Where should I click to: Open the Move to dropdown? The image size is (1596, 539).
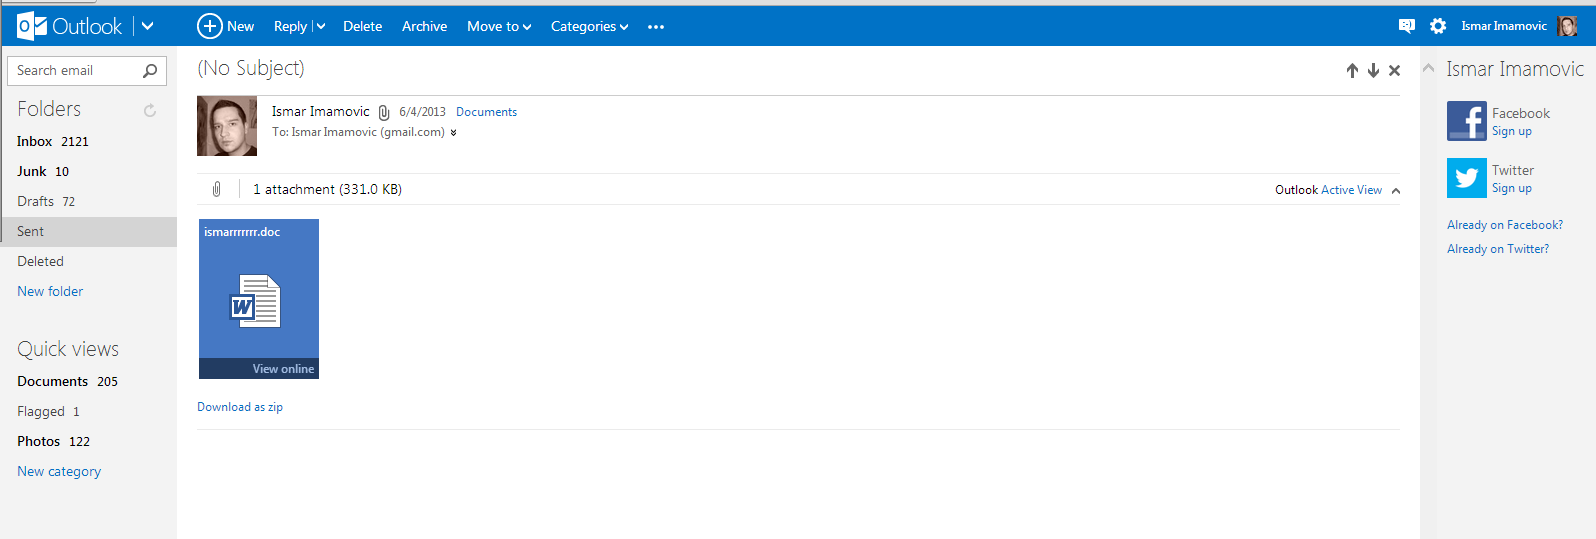499,27
